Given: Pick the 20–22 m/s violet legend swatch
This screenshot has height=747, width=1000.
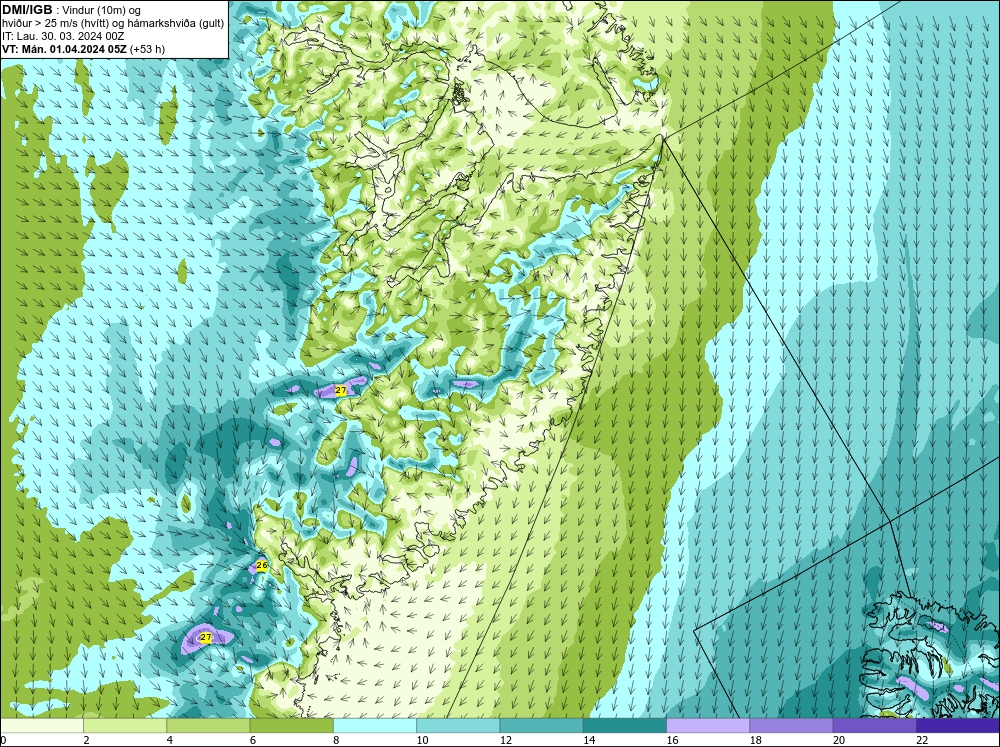Looking at the screenshot, I should [x=874, y=725].
